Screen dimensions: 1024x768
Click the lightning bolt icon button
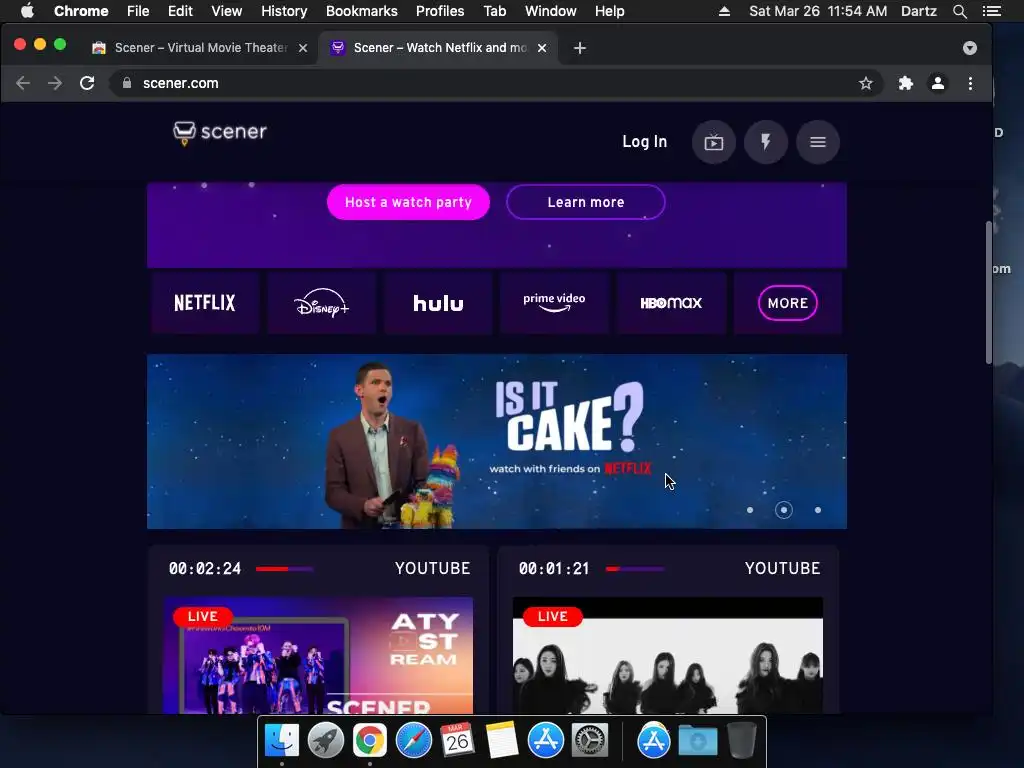[765, 142]
